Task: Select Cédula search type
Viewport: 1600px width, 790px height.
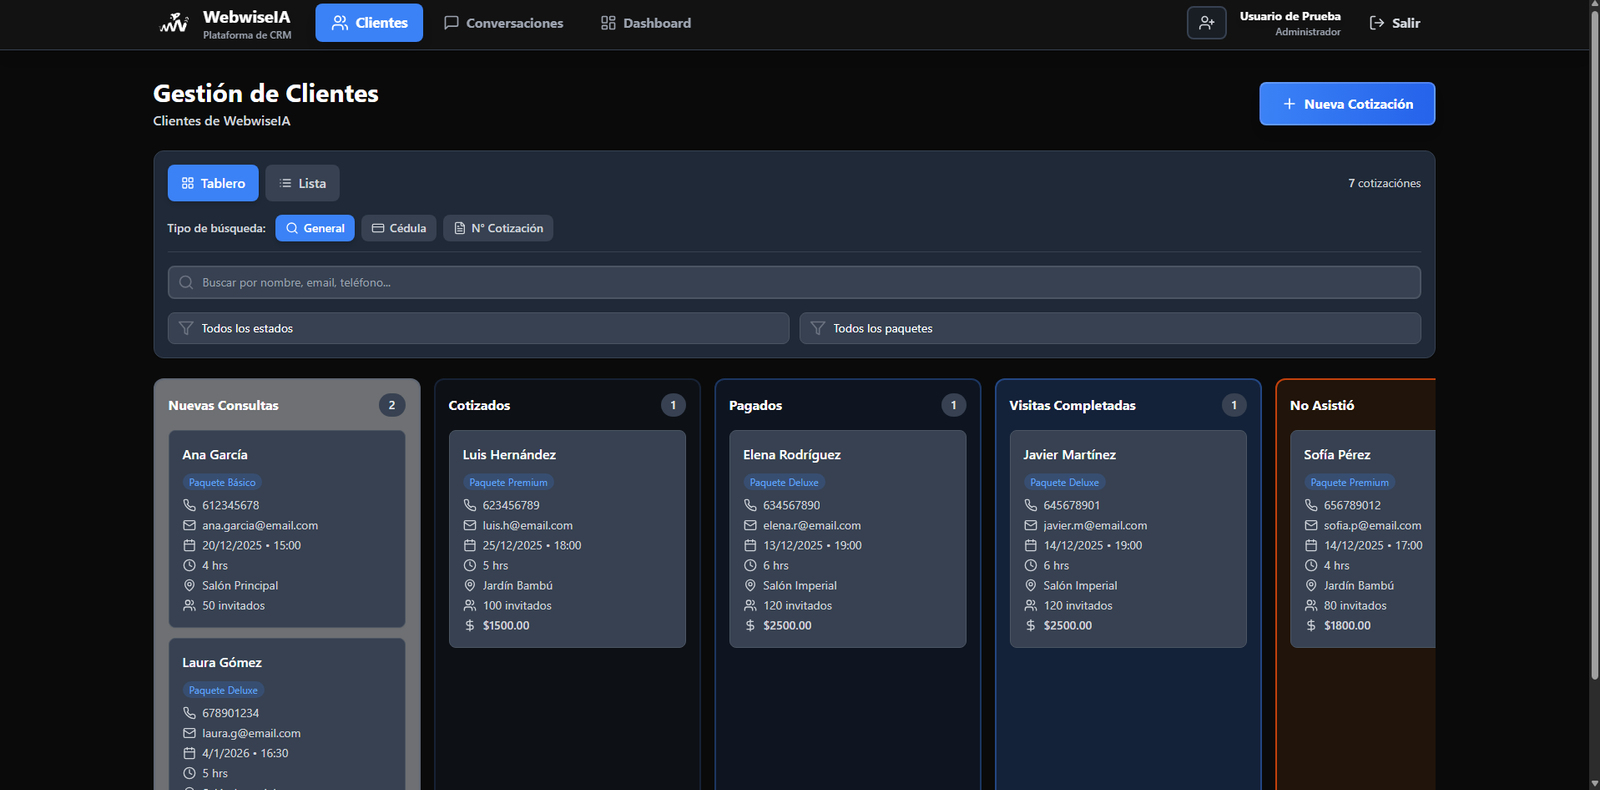Action: coord(399,228)
